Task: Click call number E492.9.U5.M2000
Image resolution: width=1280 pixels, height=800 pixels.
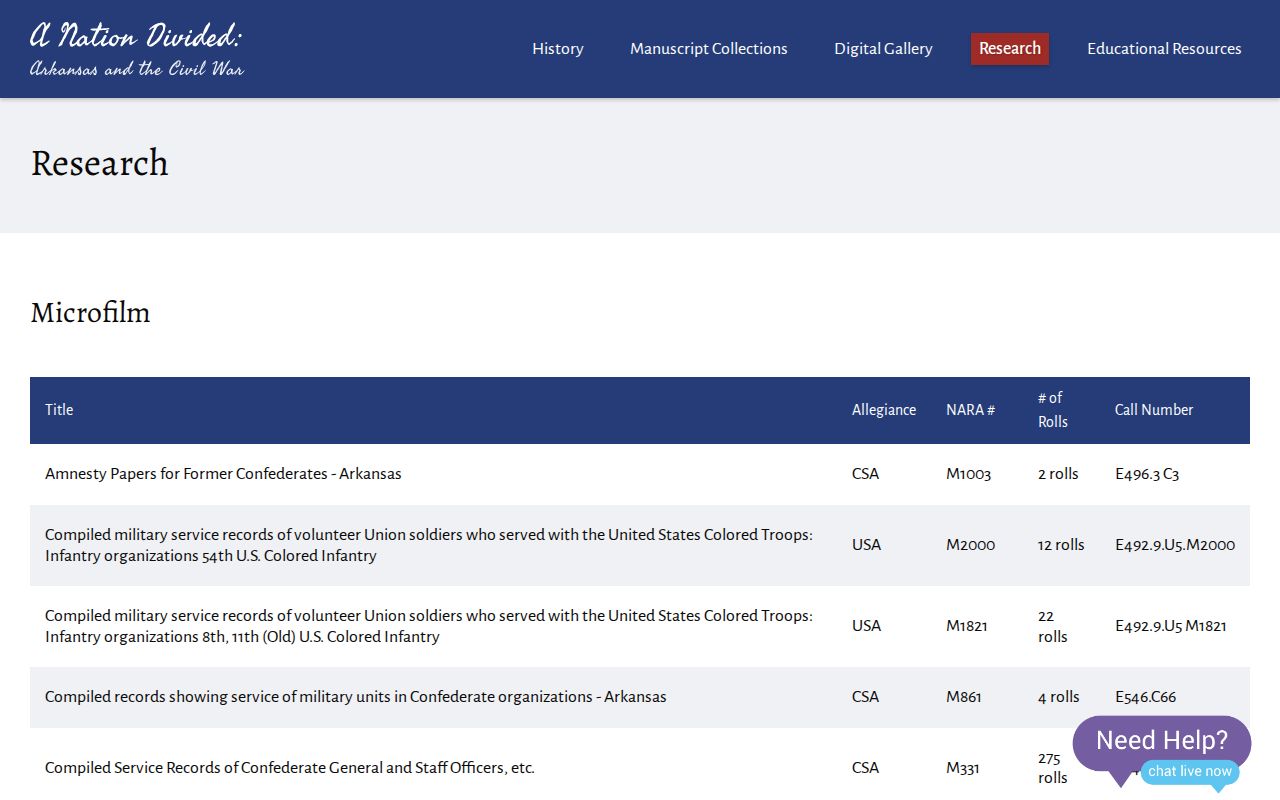Action: [x=1175, y=545]
